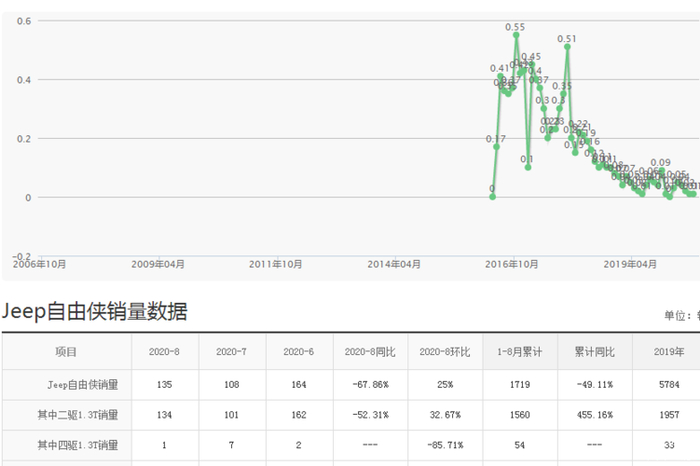Click the 33 cell under 2019年
The height and width of the screenshot is (466, 700).
(x=669, y=445)
